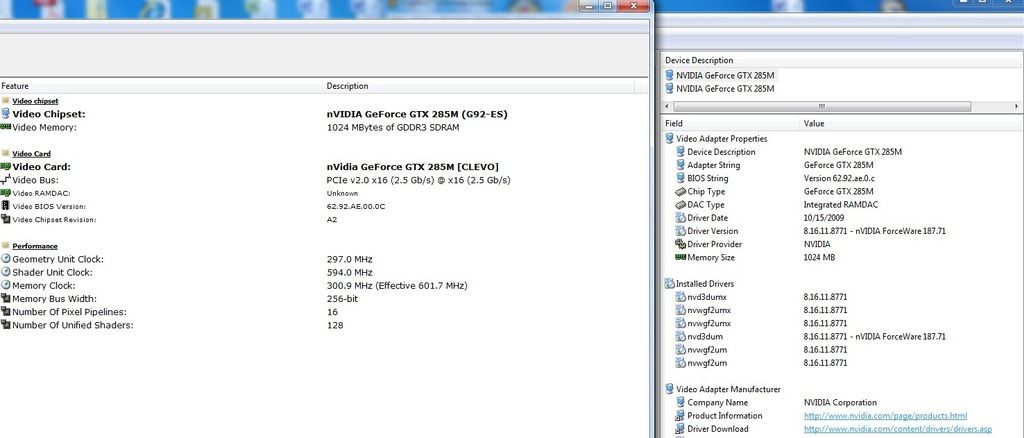Click the Video Adapter Manufacturer icon
This screenshot has height=438, width=1024.
pyautogui.click(x=669, y=389)
